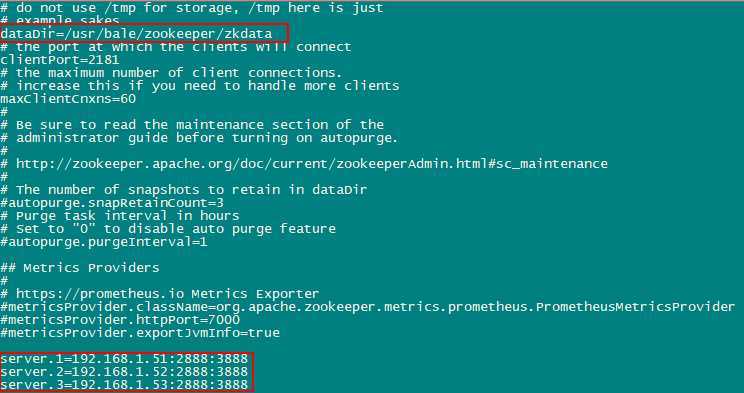Image resolution: width=744 pixels, height=393 pixels.
Task: Place cursor on server.1 address line
Action: point(124,359)
